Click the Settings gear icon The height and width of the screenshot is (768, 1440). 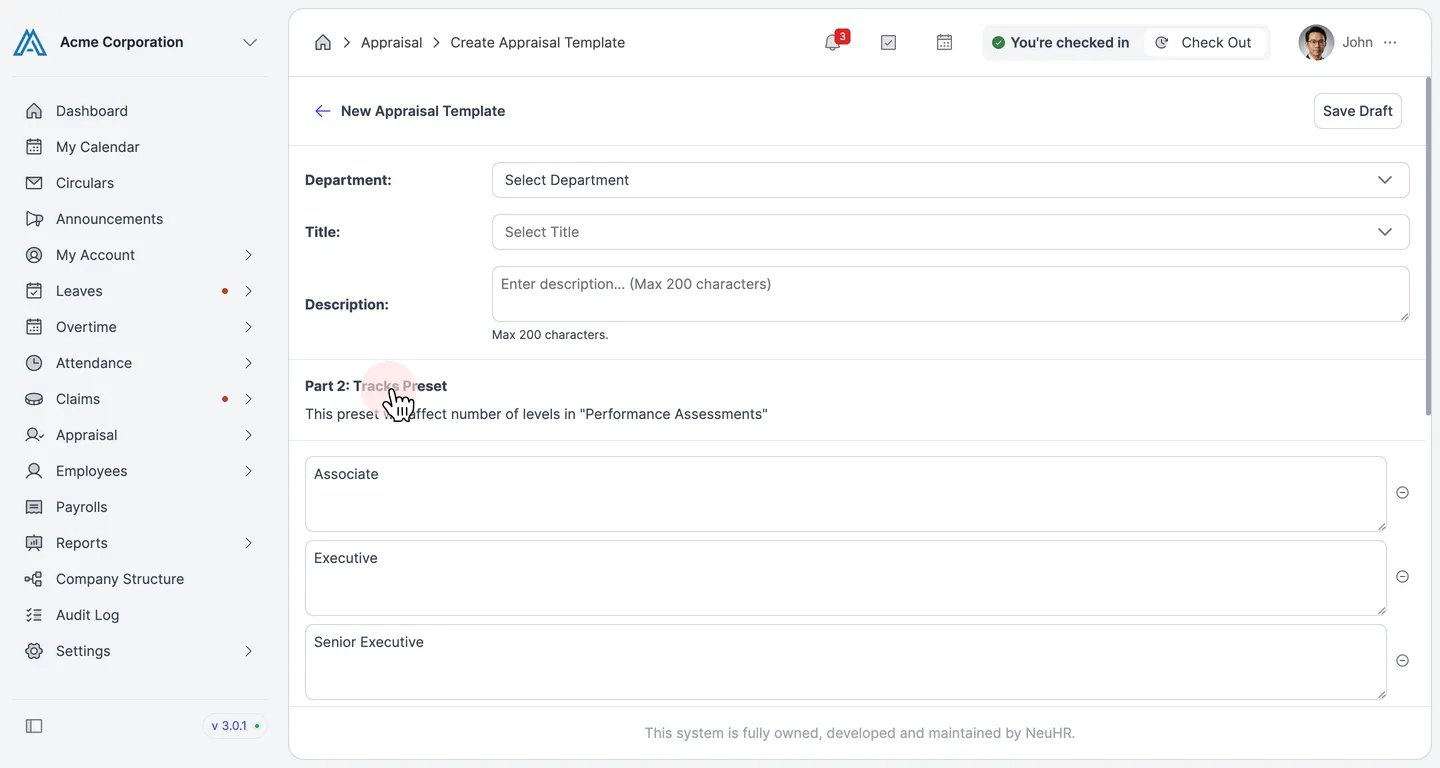[x=34, y=651]
